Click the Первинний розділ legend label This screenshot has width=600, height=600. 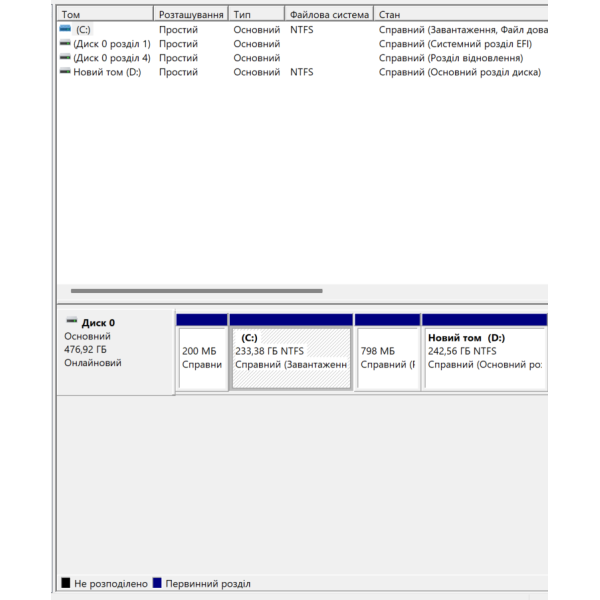tap(208, 584)
